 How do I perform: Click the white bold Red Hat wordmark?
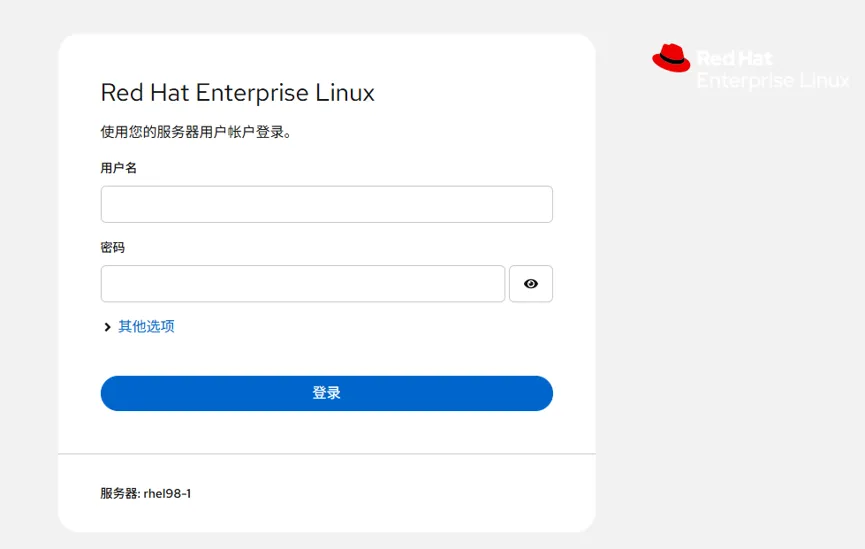click(734, 58)
